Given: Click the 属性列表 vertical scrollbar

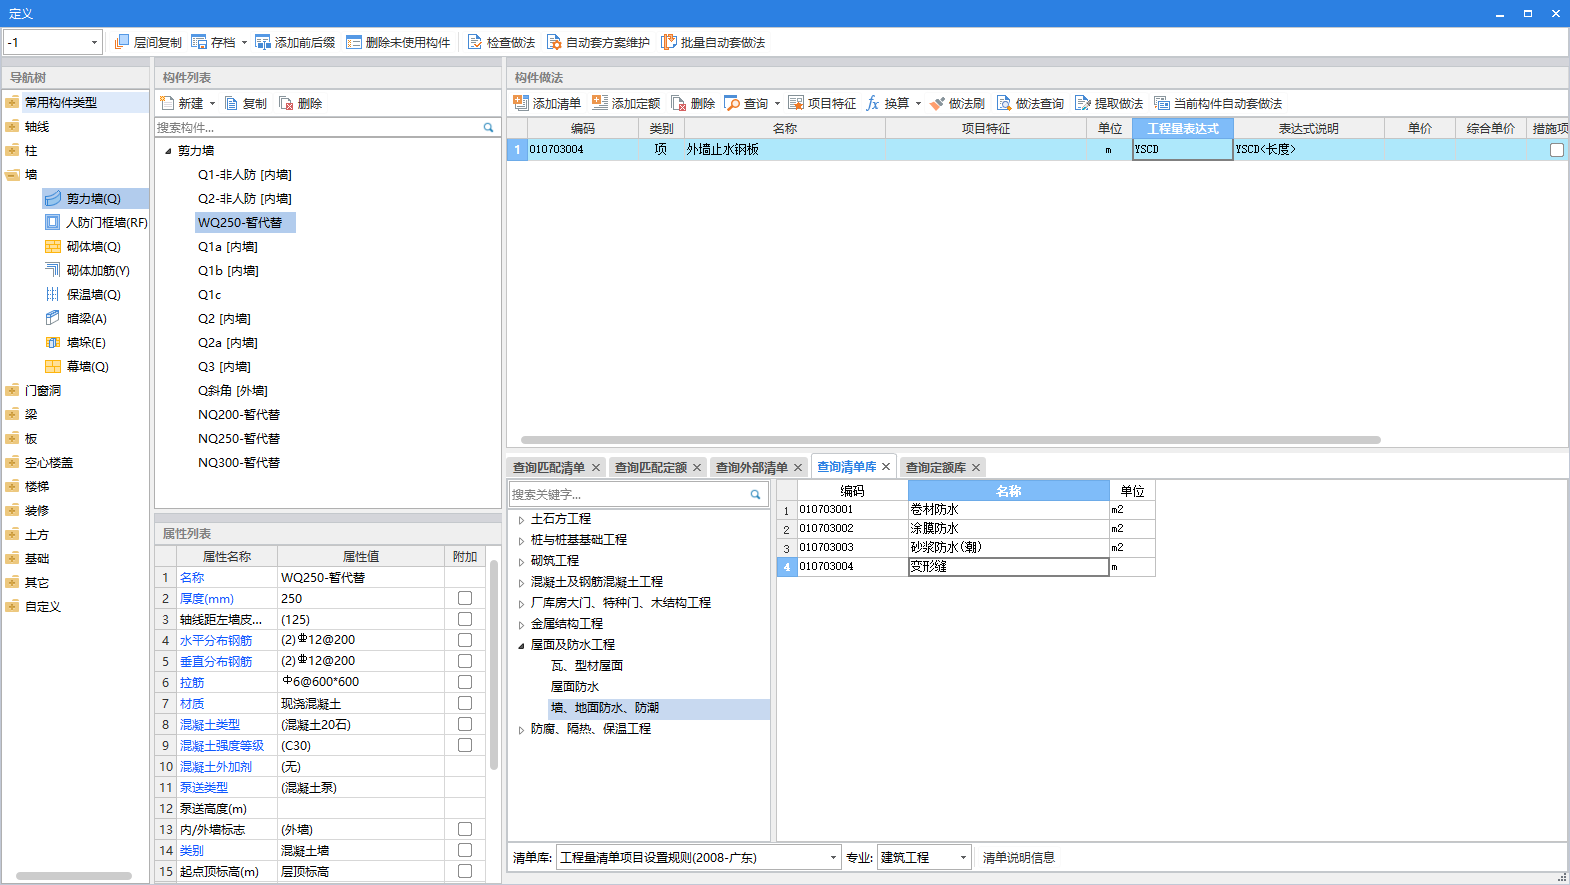Looking at the screenshot, I should 494,664.
